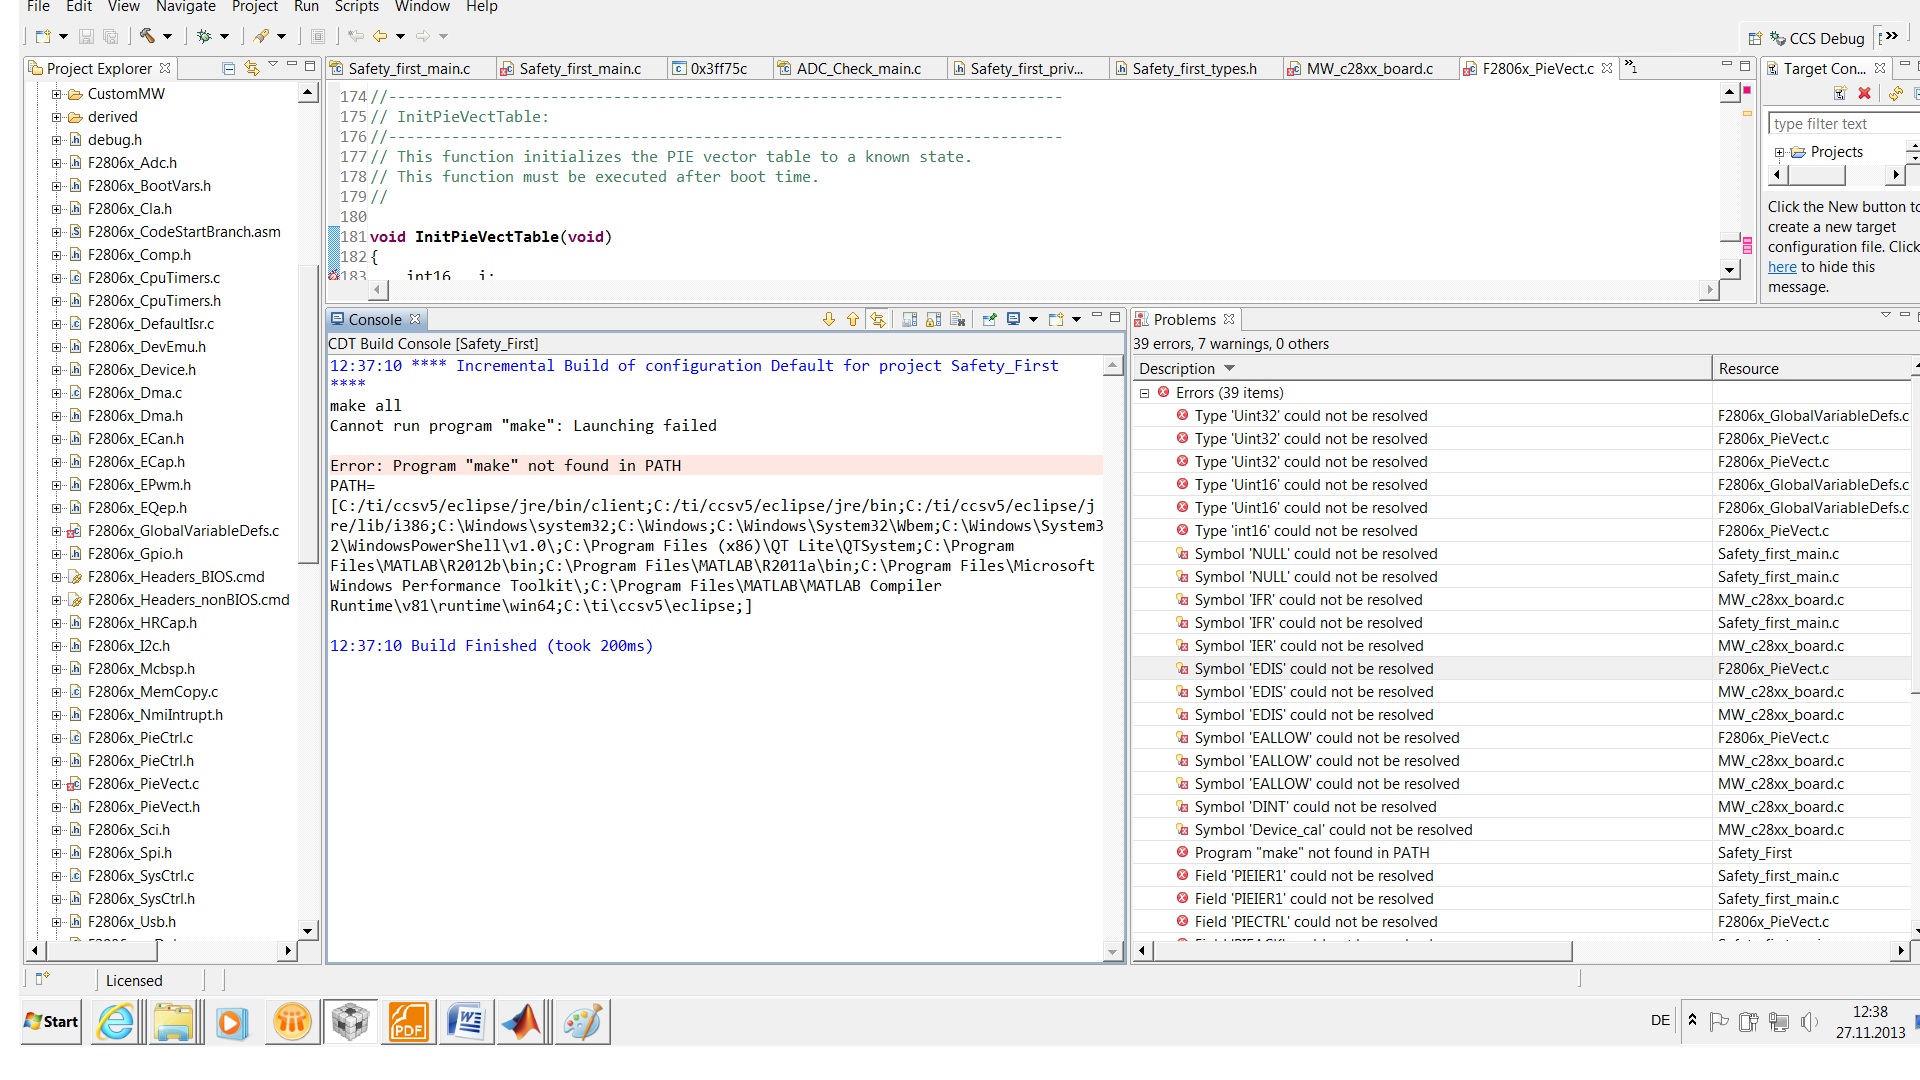
Task: Toggle Pin Console button
Action: click(x=989, y=319)
